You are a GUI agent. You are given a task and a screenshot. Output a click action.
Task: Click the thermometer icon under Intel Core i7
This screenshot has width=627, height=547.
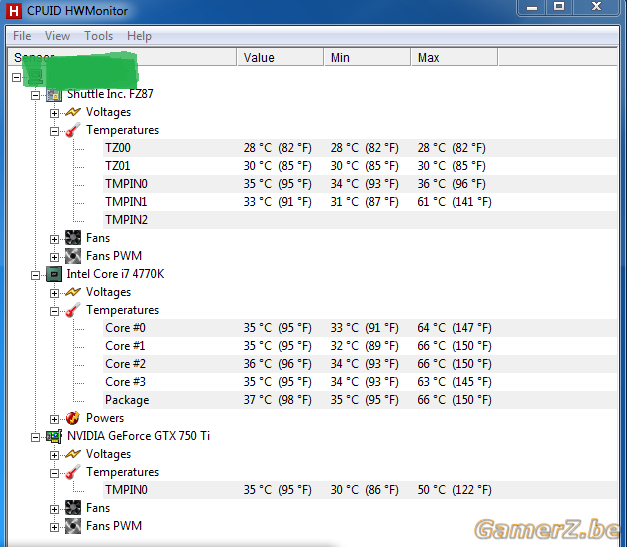click(x=73, y=310)
